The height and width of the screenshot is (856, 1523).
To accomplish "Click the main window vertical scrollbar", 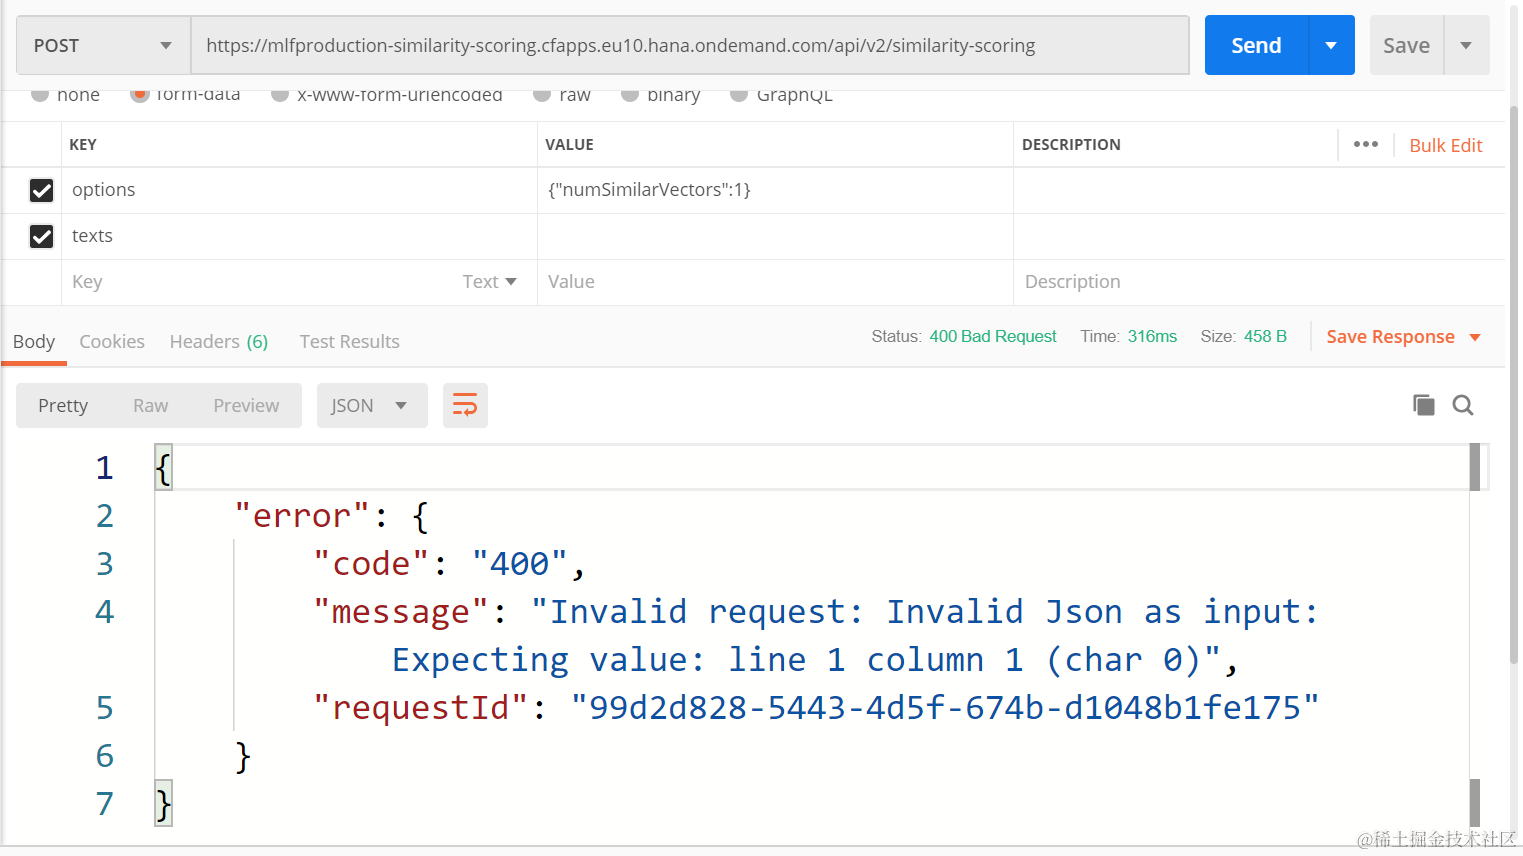I will [x=1514, y=385].
